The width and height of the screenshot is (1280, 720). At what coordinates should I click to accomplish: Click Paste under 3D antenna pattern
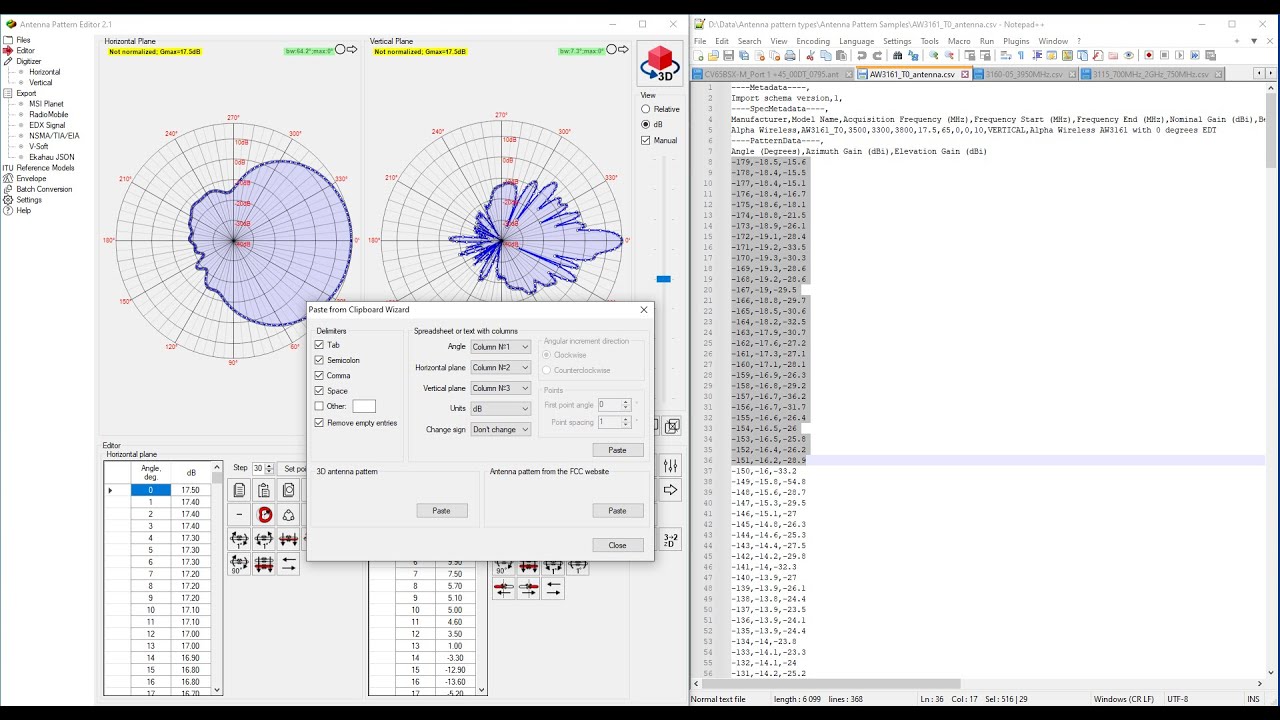441,510
